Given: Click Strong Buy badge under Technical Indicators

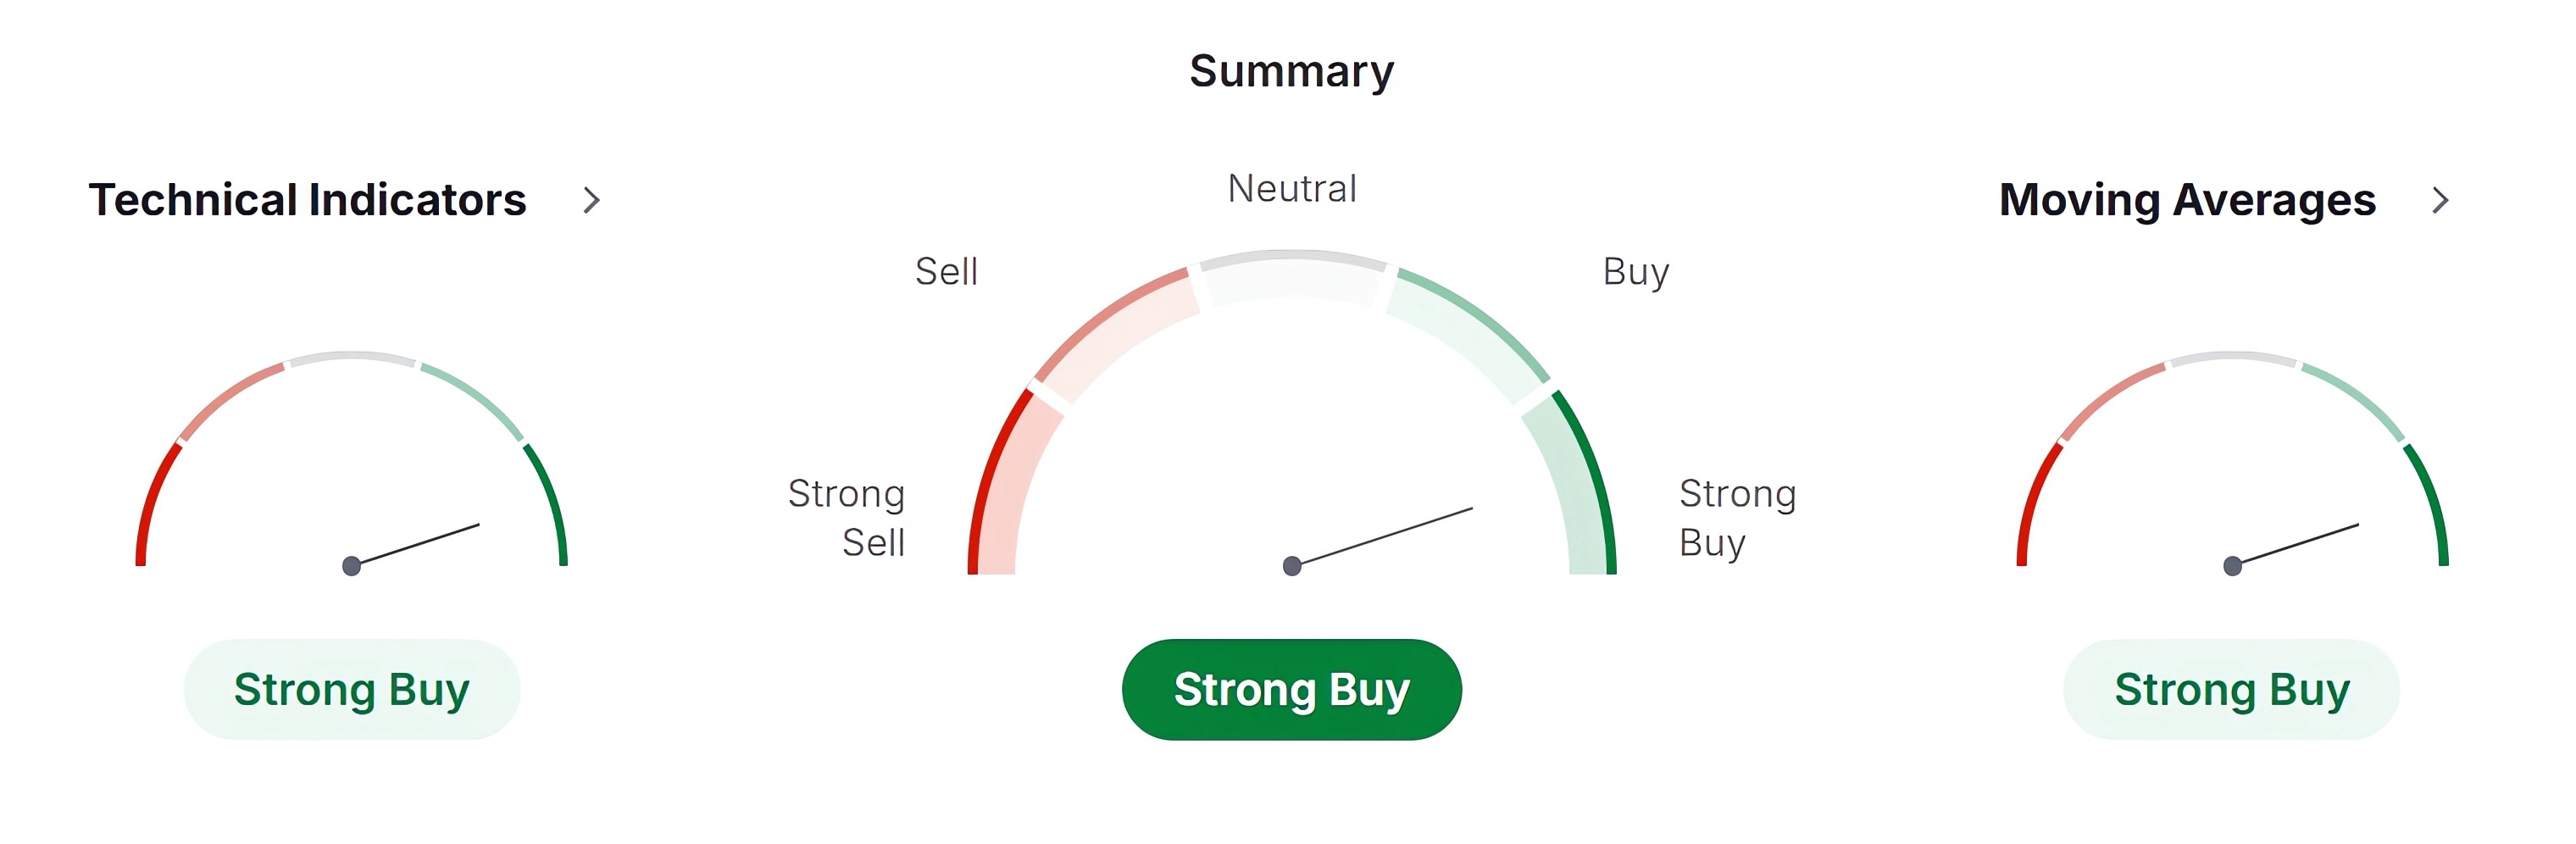Looking at the screenshot, I should click(x=352, y=690).
